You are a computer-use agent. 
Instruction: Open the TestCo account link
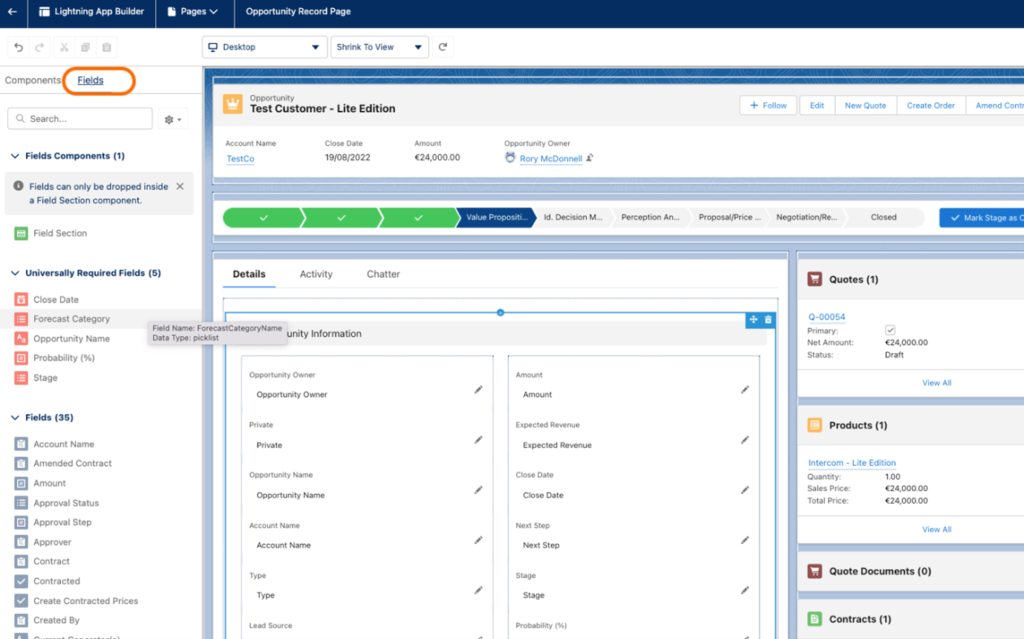coord(240,158)
